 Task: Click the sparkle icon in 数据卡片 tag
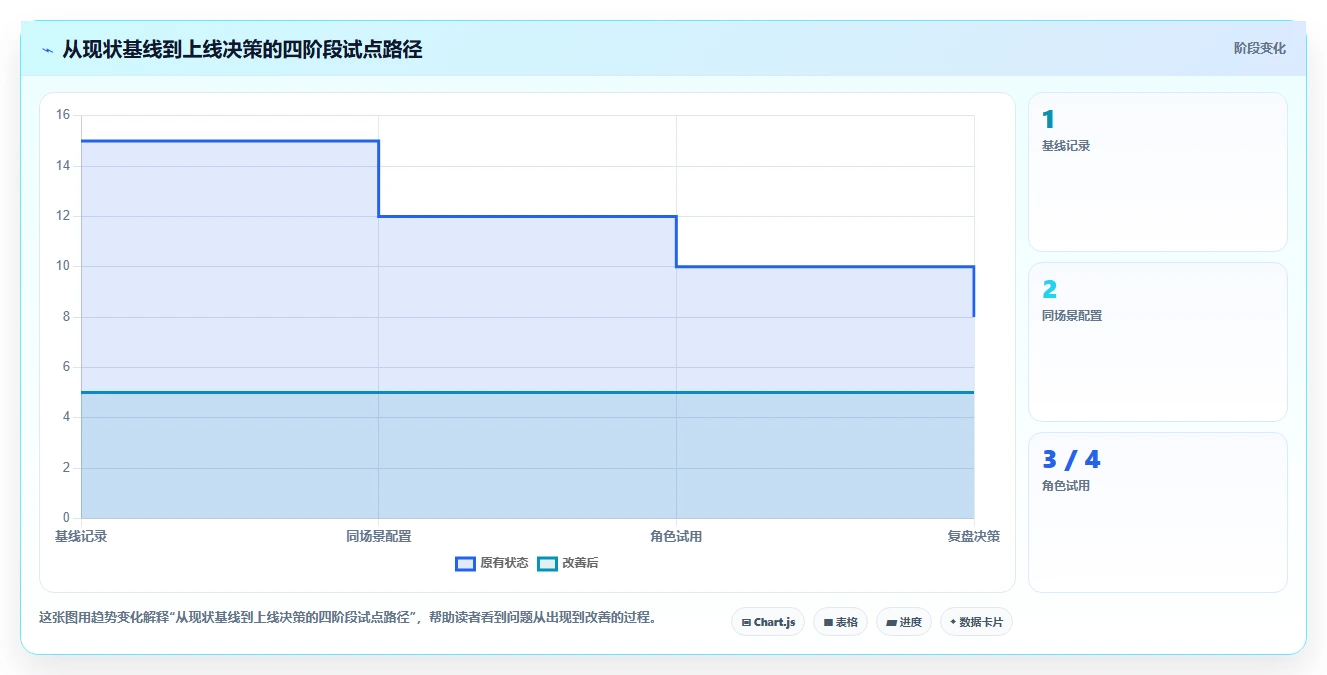click(x=953, y=622)
